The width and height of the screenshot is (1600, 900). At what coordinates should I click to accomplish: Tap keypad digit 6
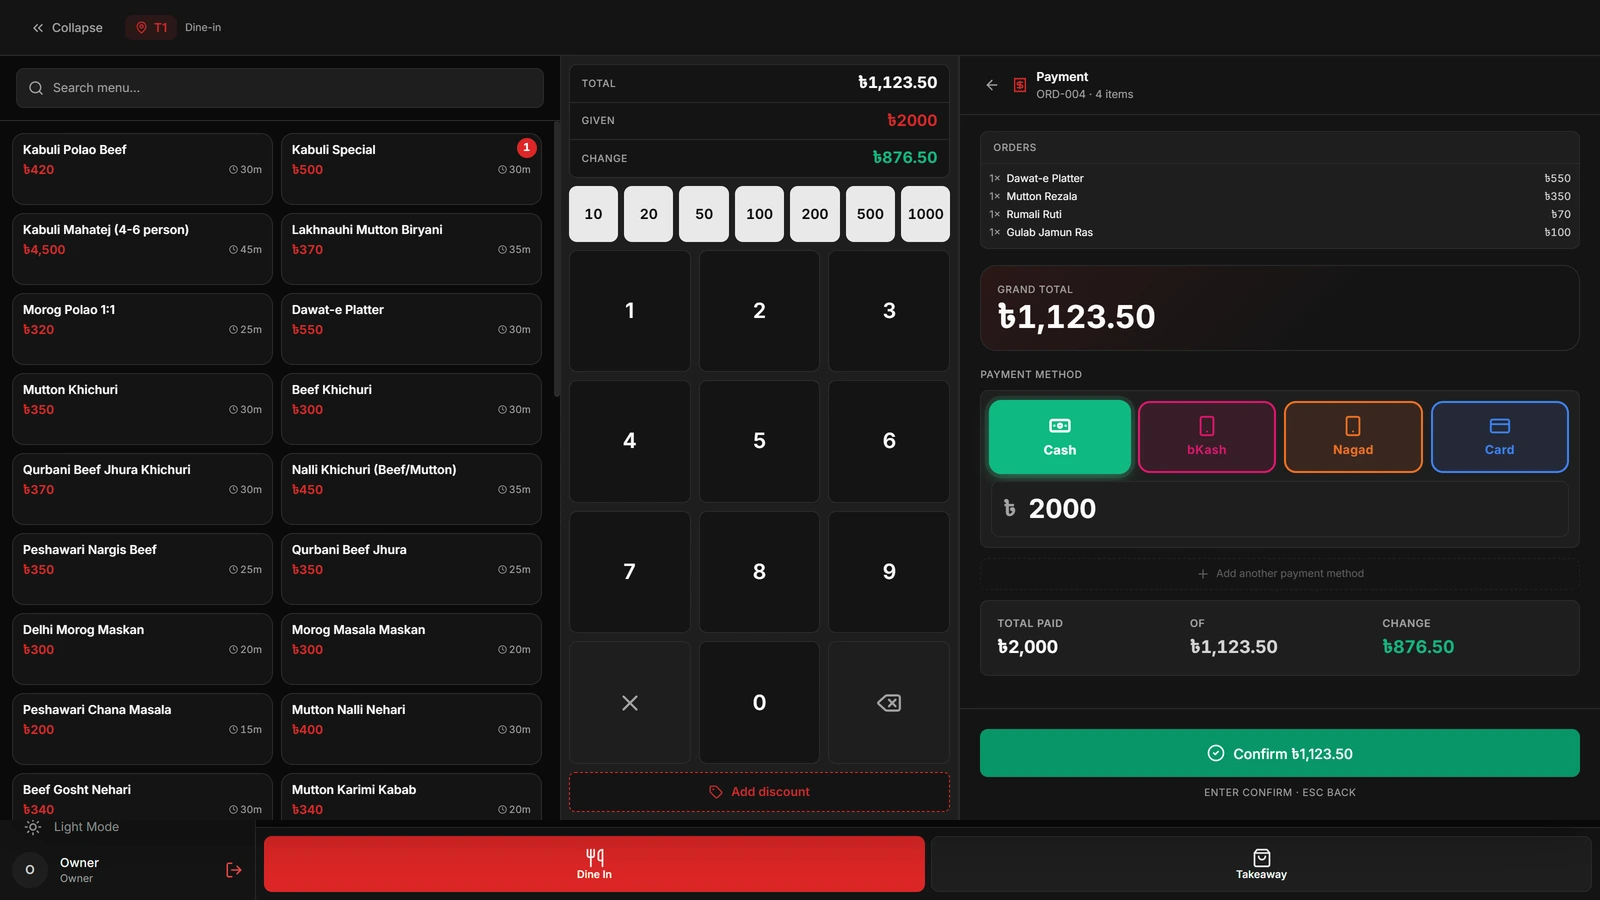889,441
